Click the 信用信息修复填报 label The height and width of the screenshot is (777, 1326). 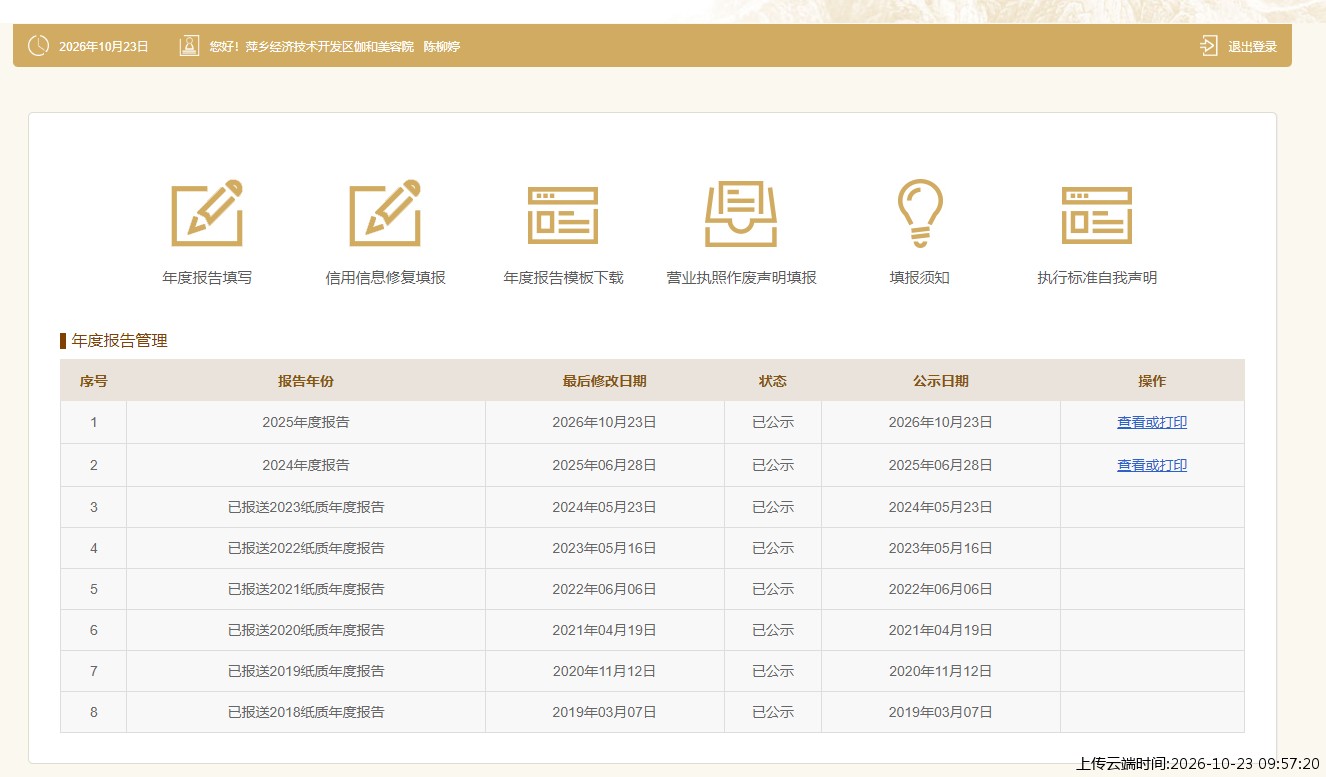coord(385,278)
